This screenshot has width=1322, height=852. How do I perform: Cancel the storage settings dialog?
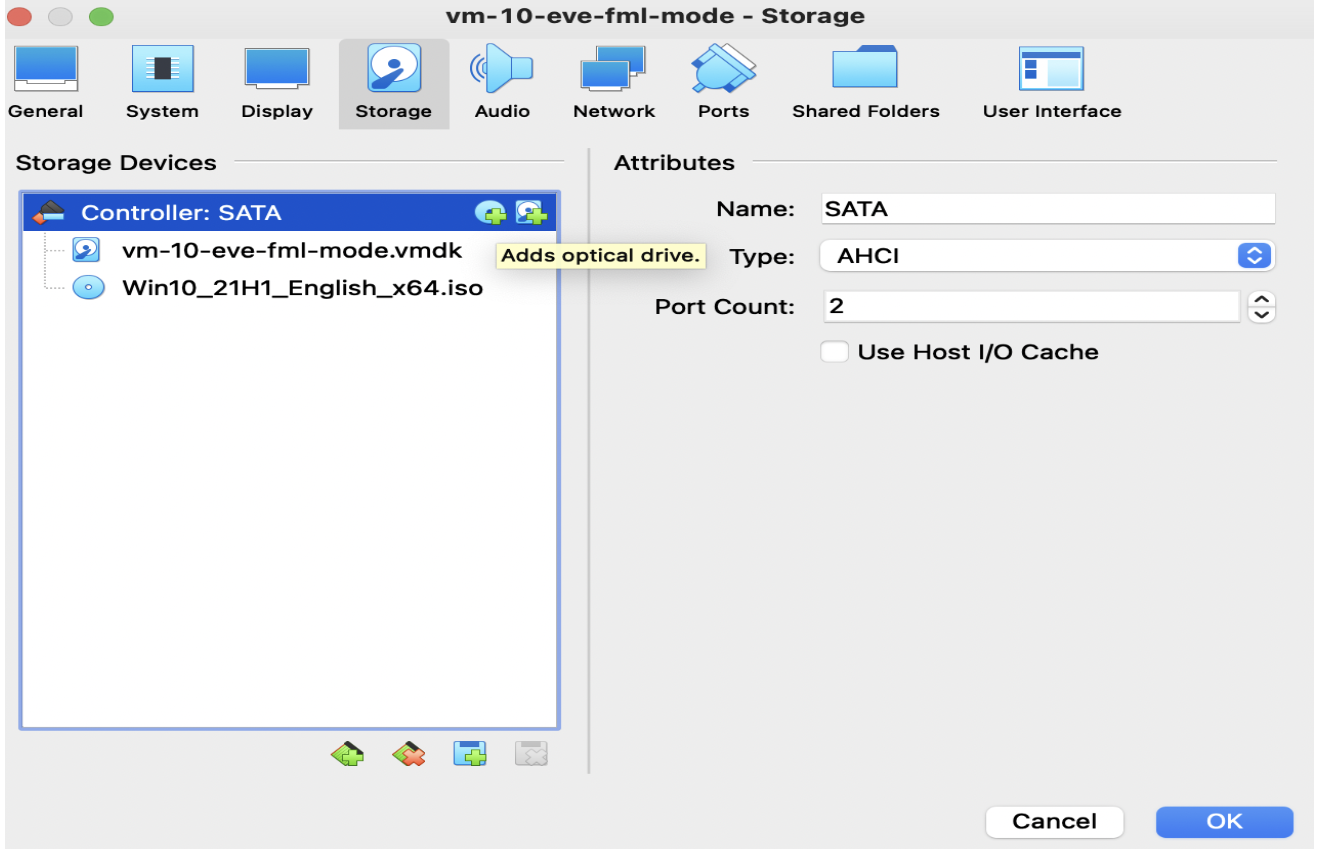click(1054, 821)
